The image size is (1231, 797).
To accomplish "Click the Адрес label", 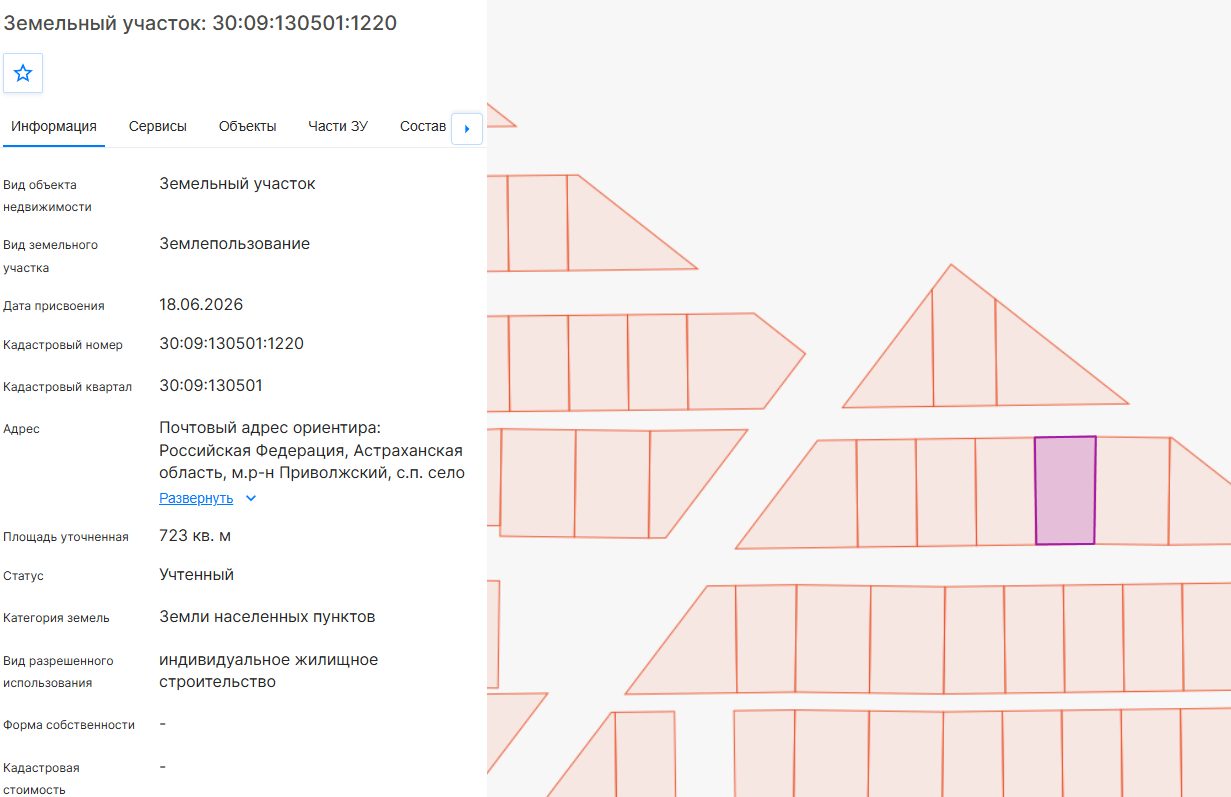I will point(21,429).
